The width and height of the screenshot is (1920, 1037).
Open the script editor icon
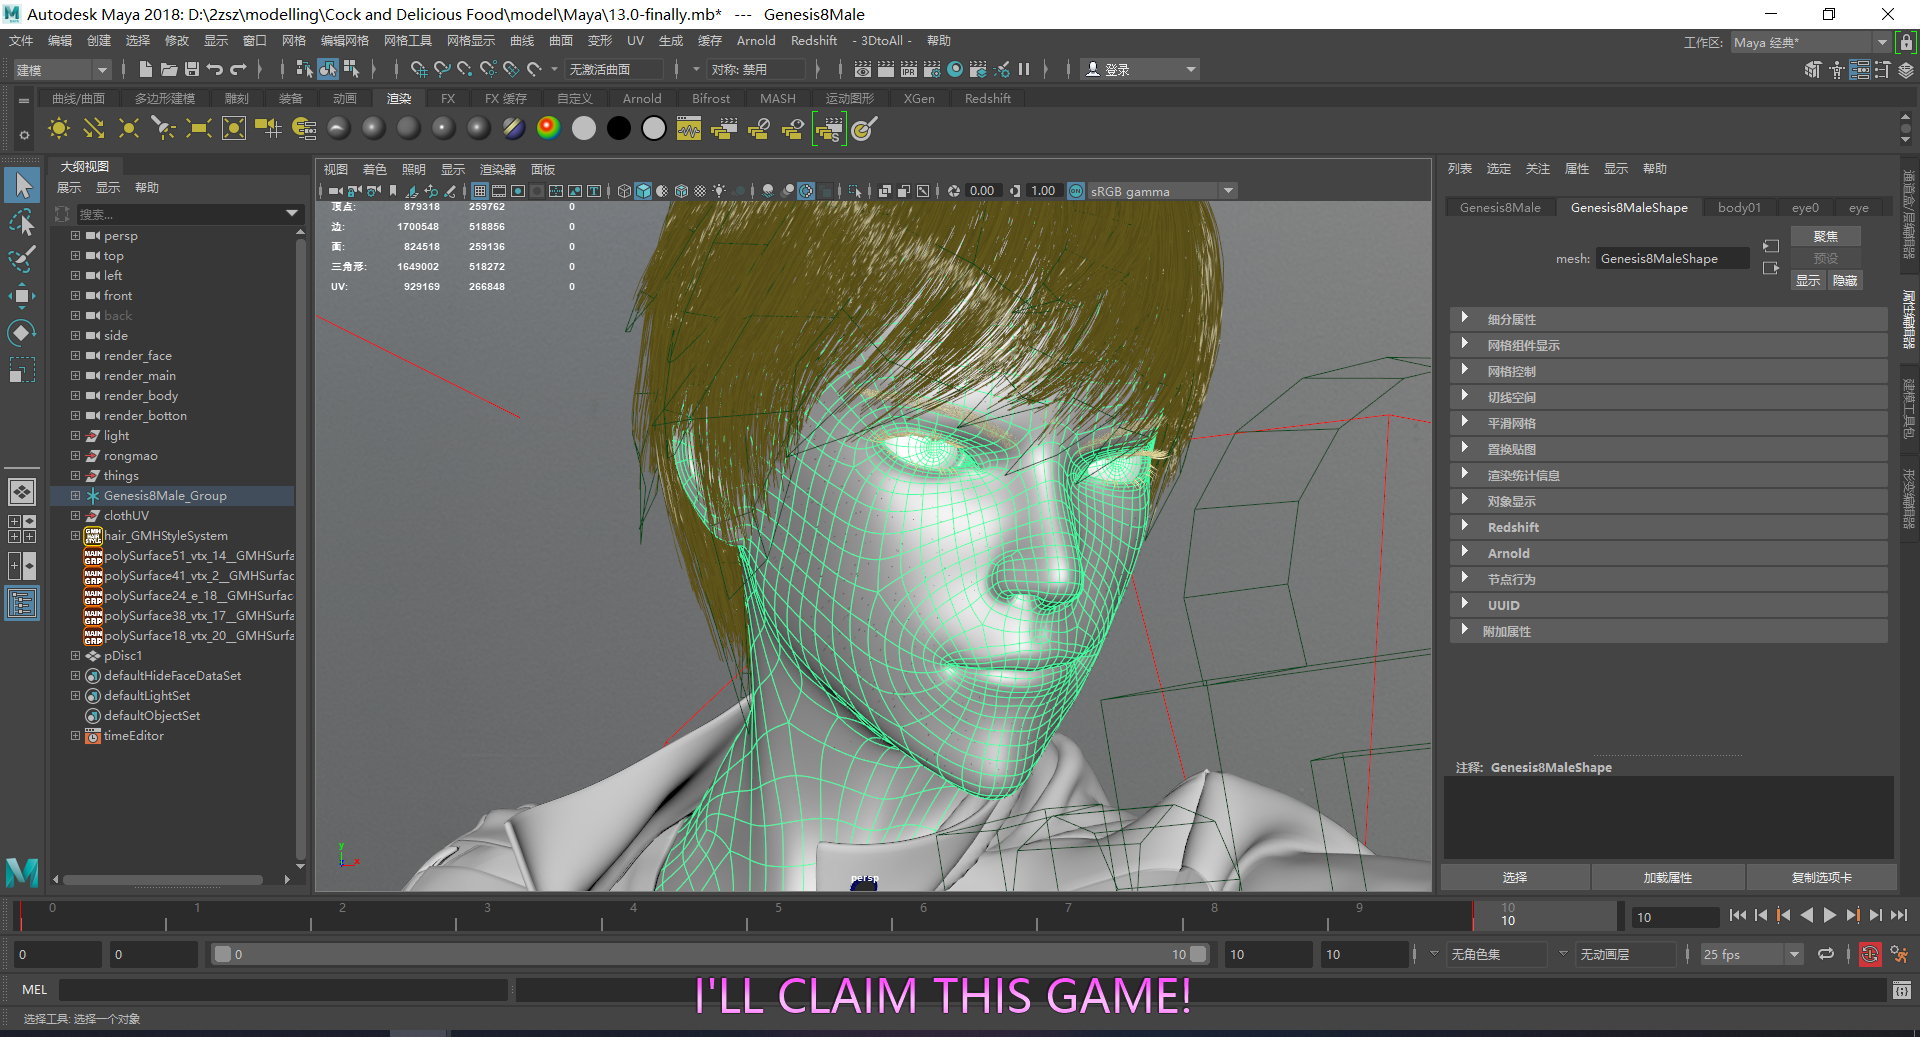coord(1901,990)
